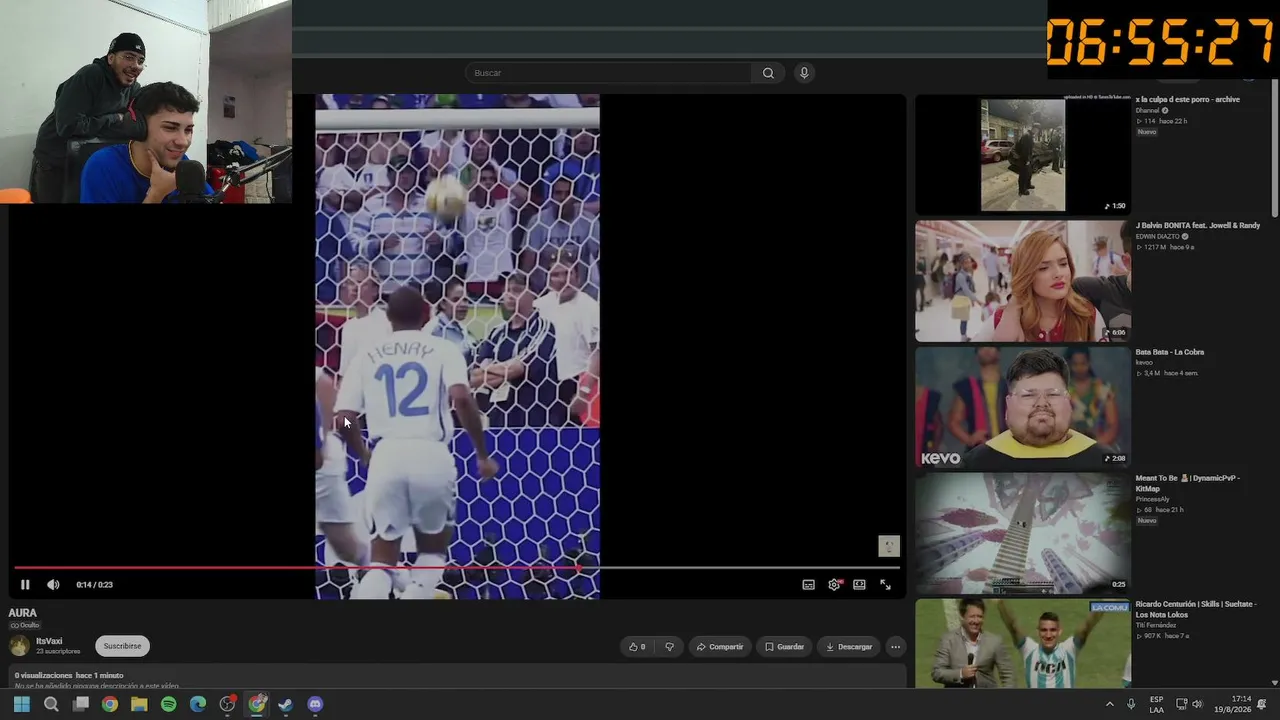Click the video player end-screen watermark icon
This screenshot has height=720, width=1280.
(x=889, y=546)
